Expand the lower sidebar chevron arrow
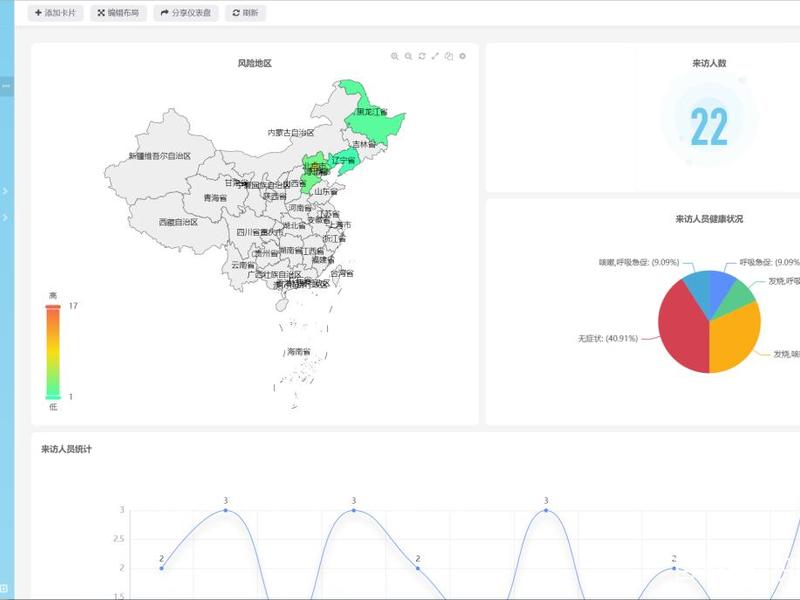This screenshot has width=800, height=600. click(5, 217)
